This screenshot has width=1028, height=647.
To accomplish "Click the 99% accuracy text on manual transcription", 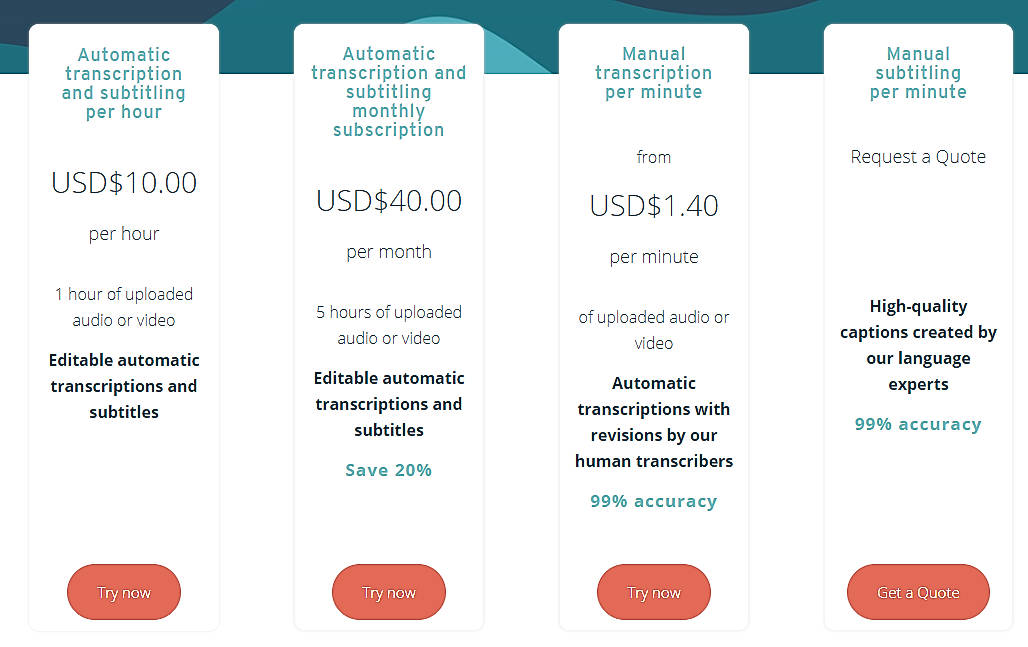I will tap(653, 501).
